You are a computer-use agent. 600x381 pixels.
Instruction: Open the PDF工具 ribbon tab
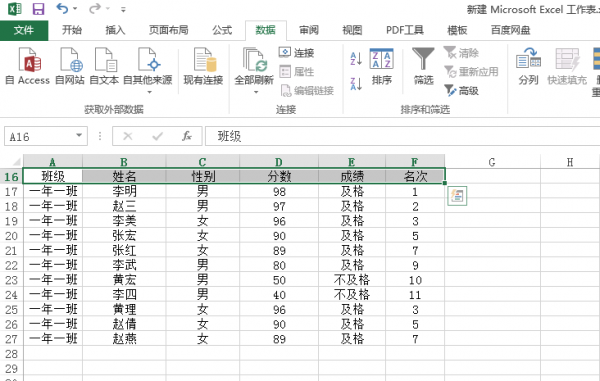coord(405,30)
